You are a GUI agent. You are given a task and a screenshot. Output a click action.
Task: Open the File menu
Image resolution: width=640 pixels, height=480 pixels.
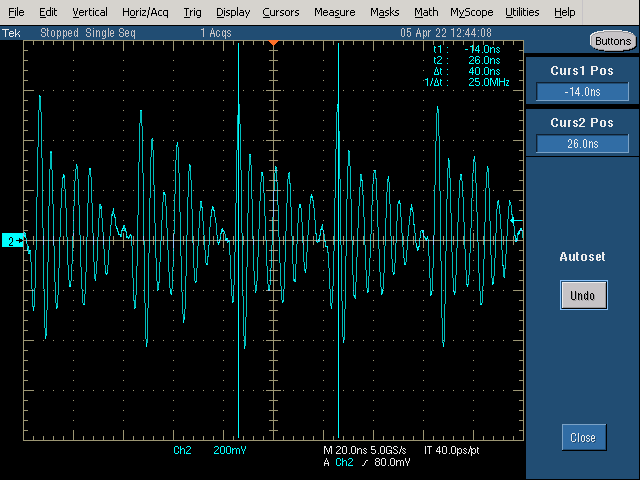tap(16, 12)
